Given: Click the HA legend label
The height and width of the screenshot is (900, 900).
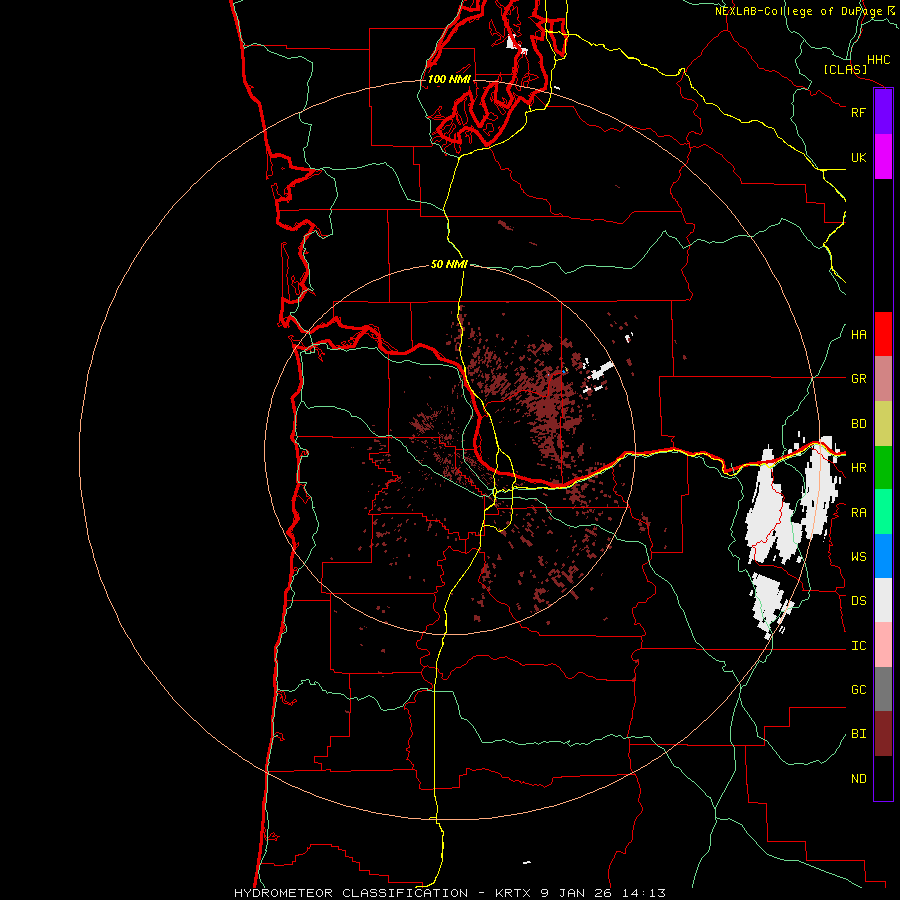Looking at the screenshot, I should tap(858, 335).
